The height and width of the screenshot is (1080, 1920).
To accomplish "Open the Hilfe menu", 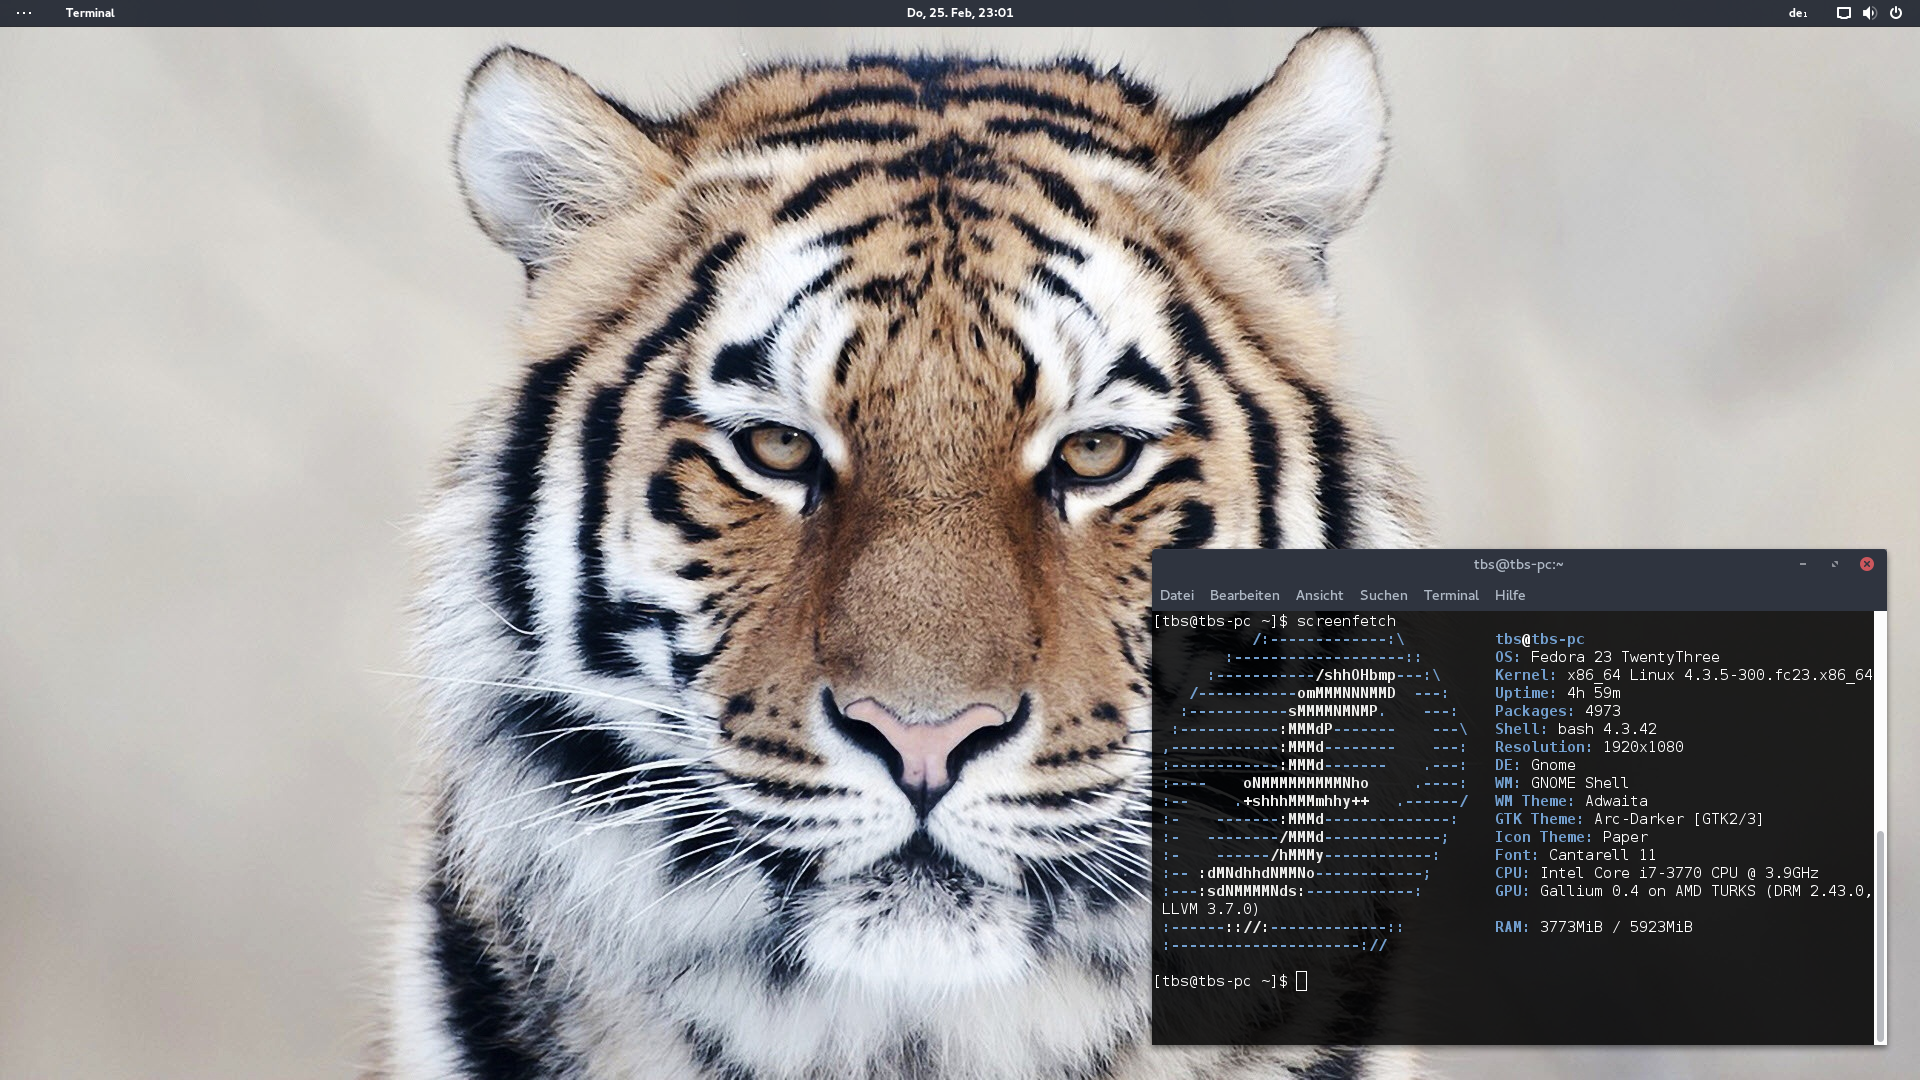I will click(1510, 595).
